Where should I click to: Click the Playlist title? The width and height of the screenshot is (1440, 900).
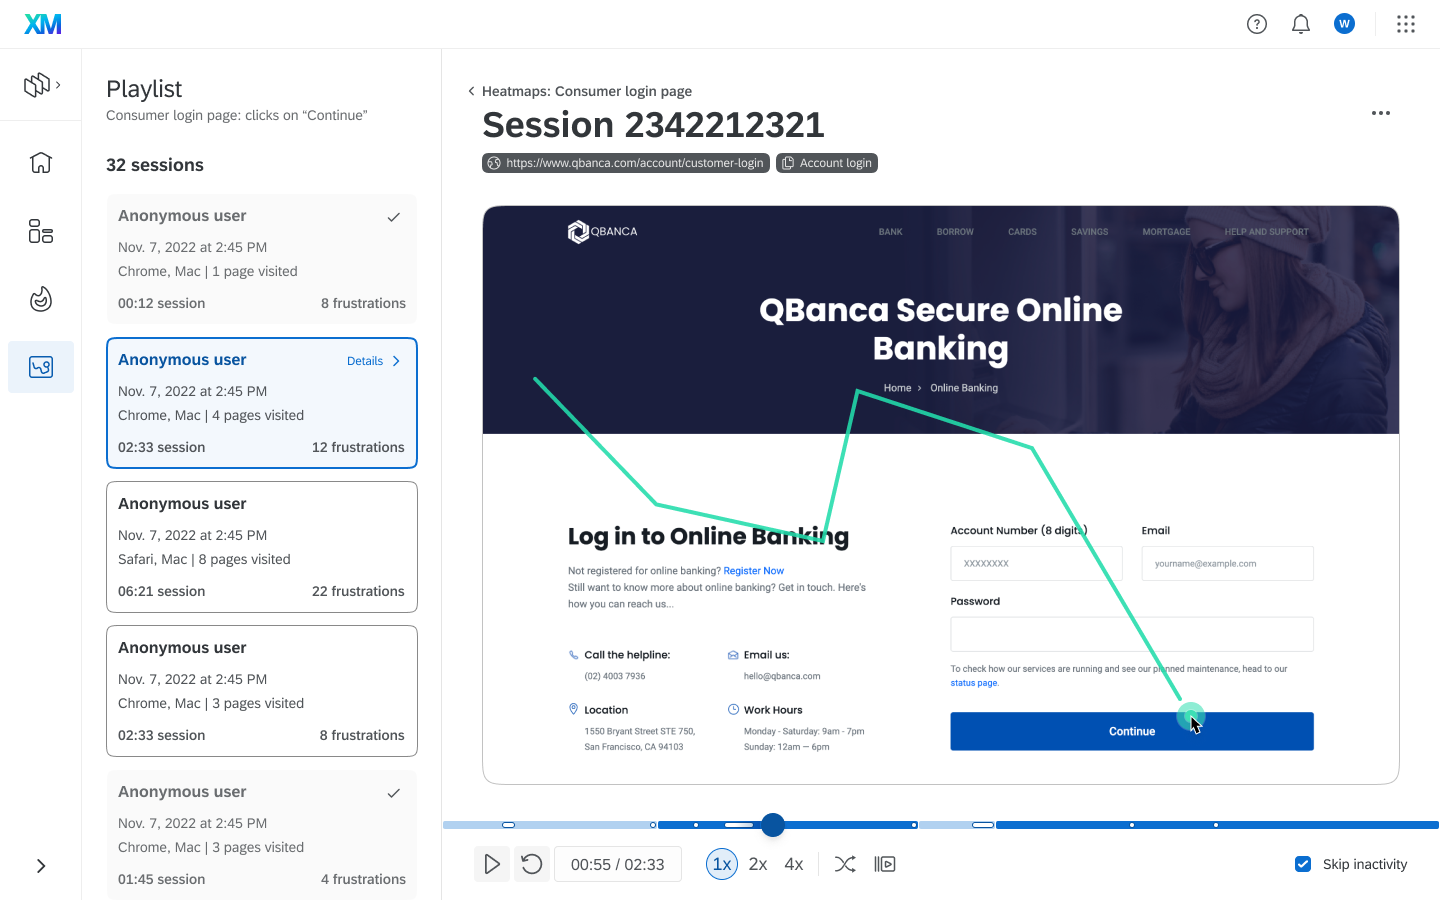coord(144,89)
